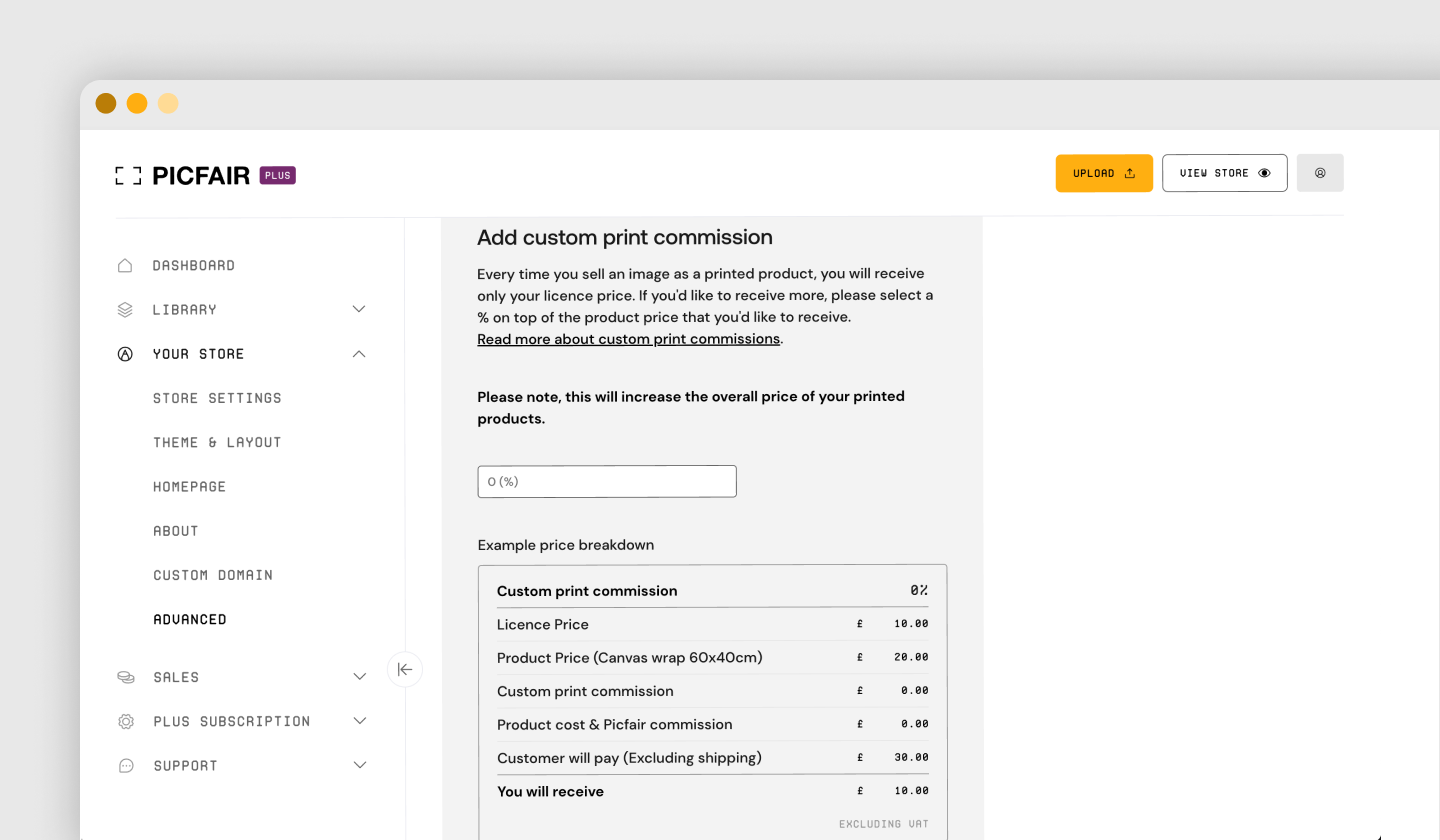
Task: Click the Plus Subscription gear icon
Action: [126, 721]
